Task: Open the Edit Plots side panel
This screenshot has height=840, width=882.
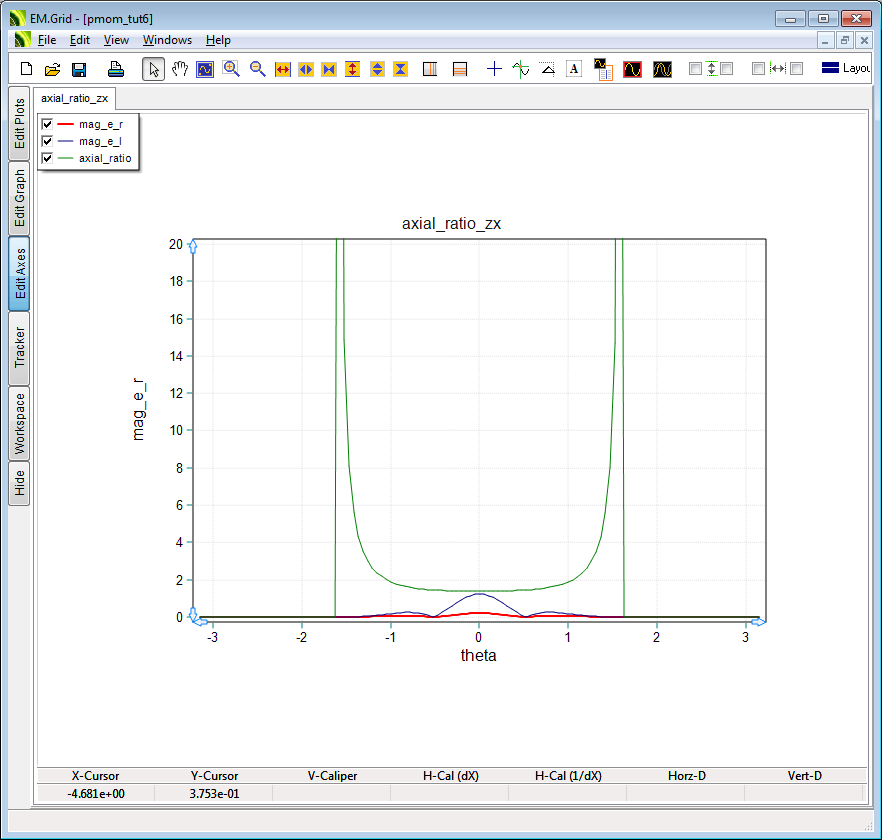Action: pos(19,124)
